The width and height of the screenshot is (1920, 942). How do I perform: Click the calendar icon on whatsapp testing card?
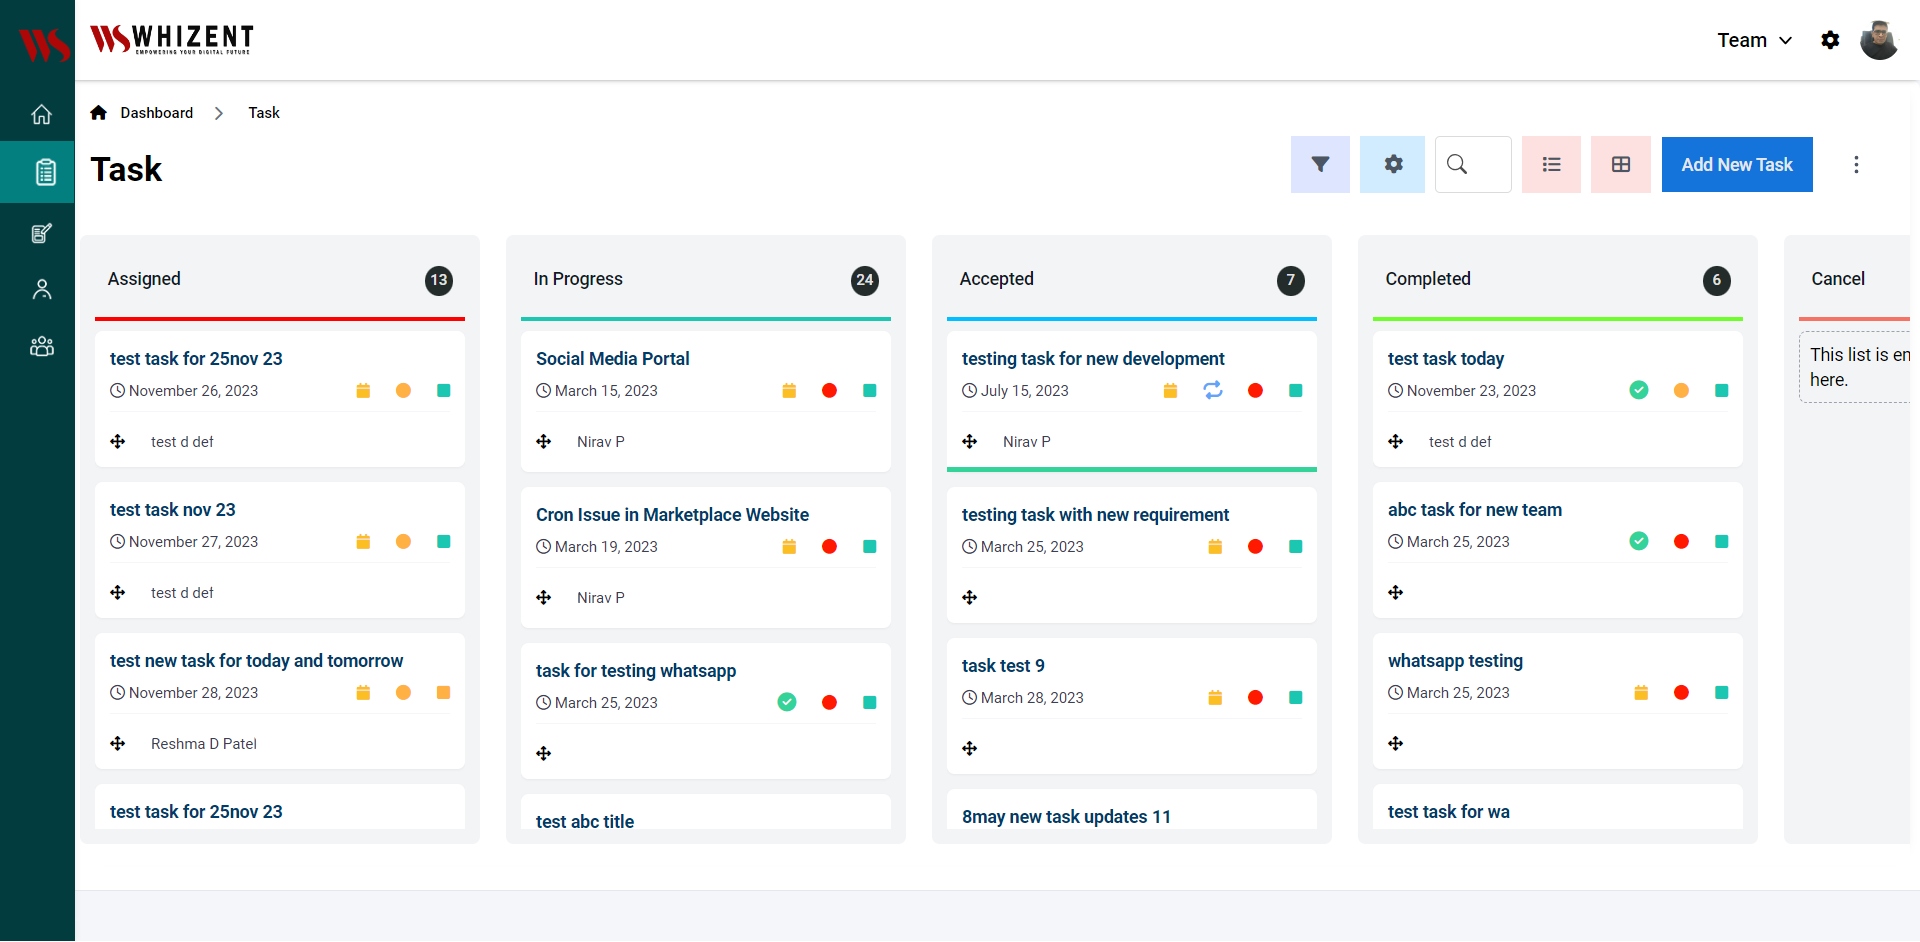pos(1641,692)
